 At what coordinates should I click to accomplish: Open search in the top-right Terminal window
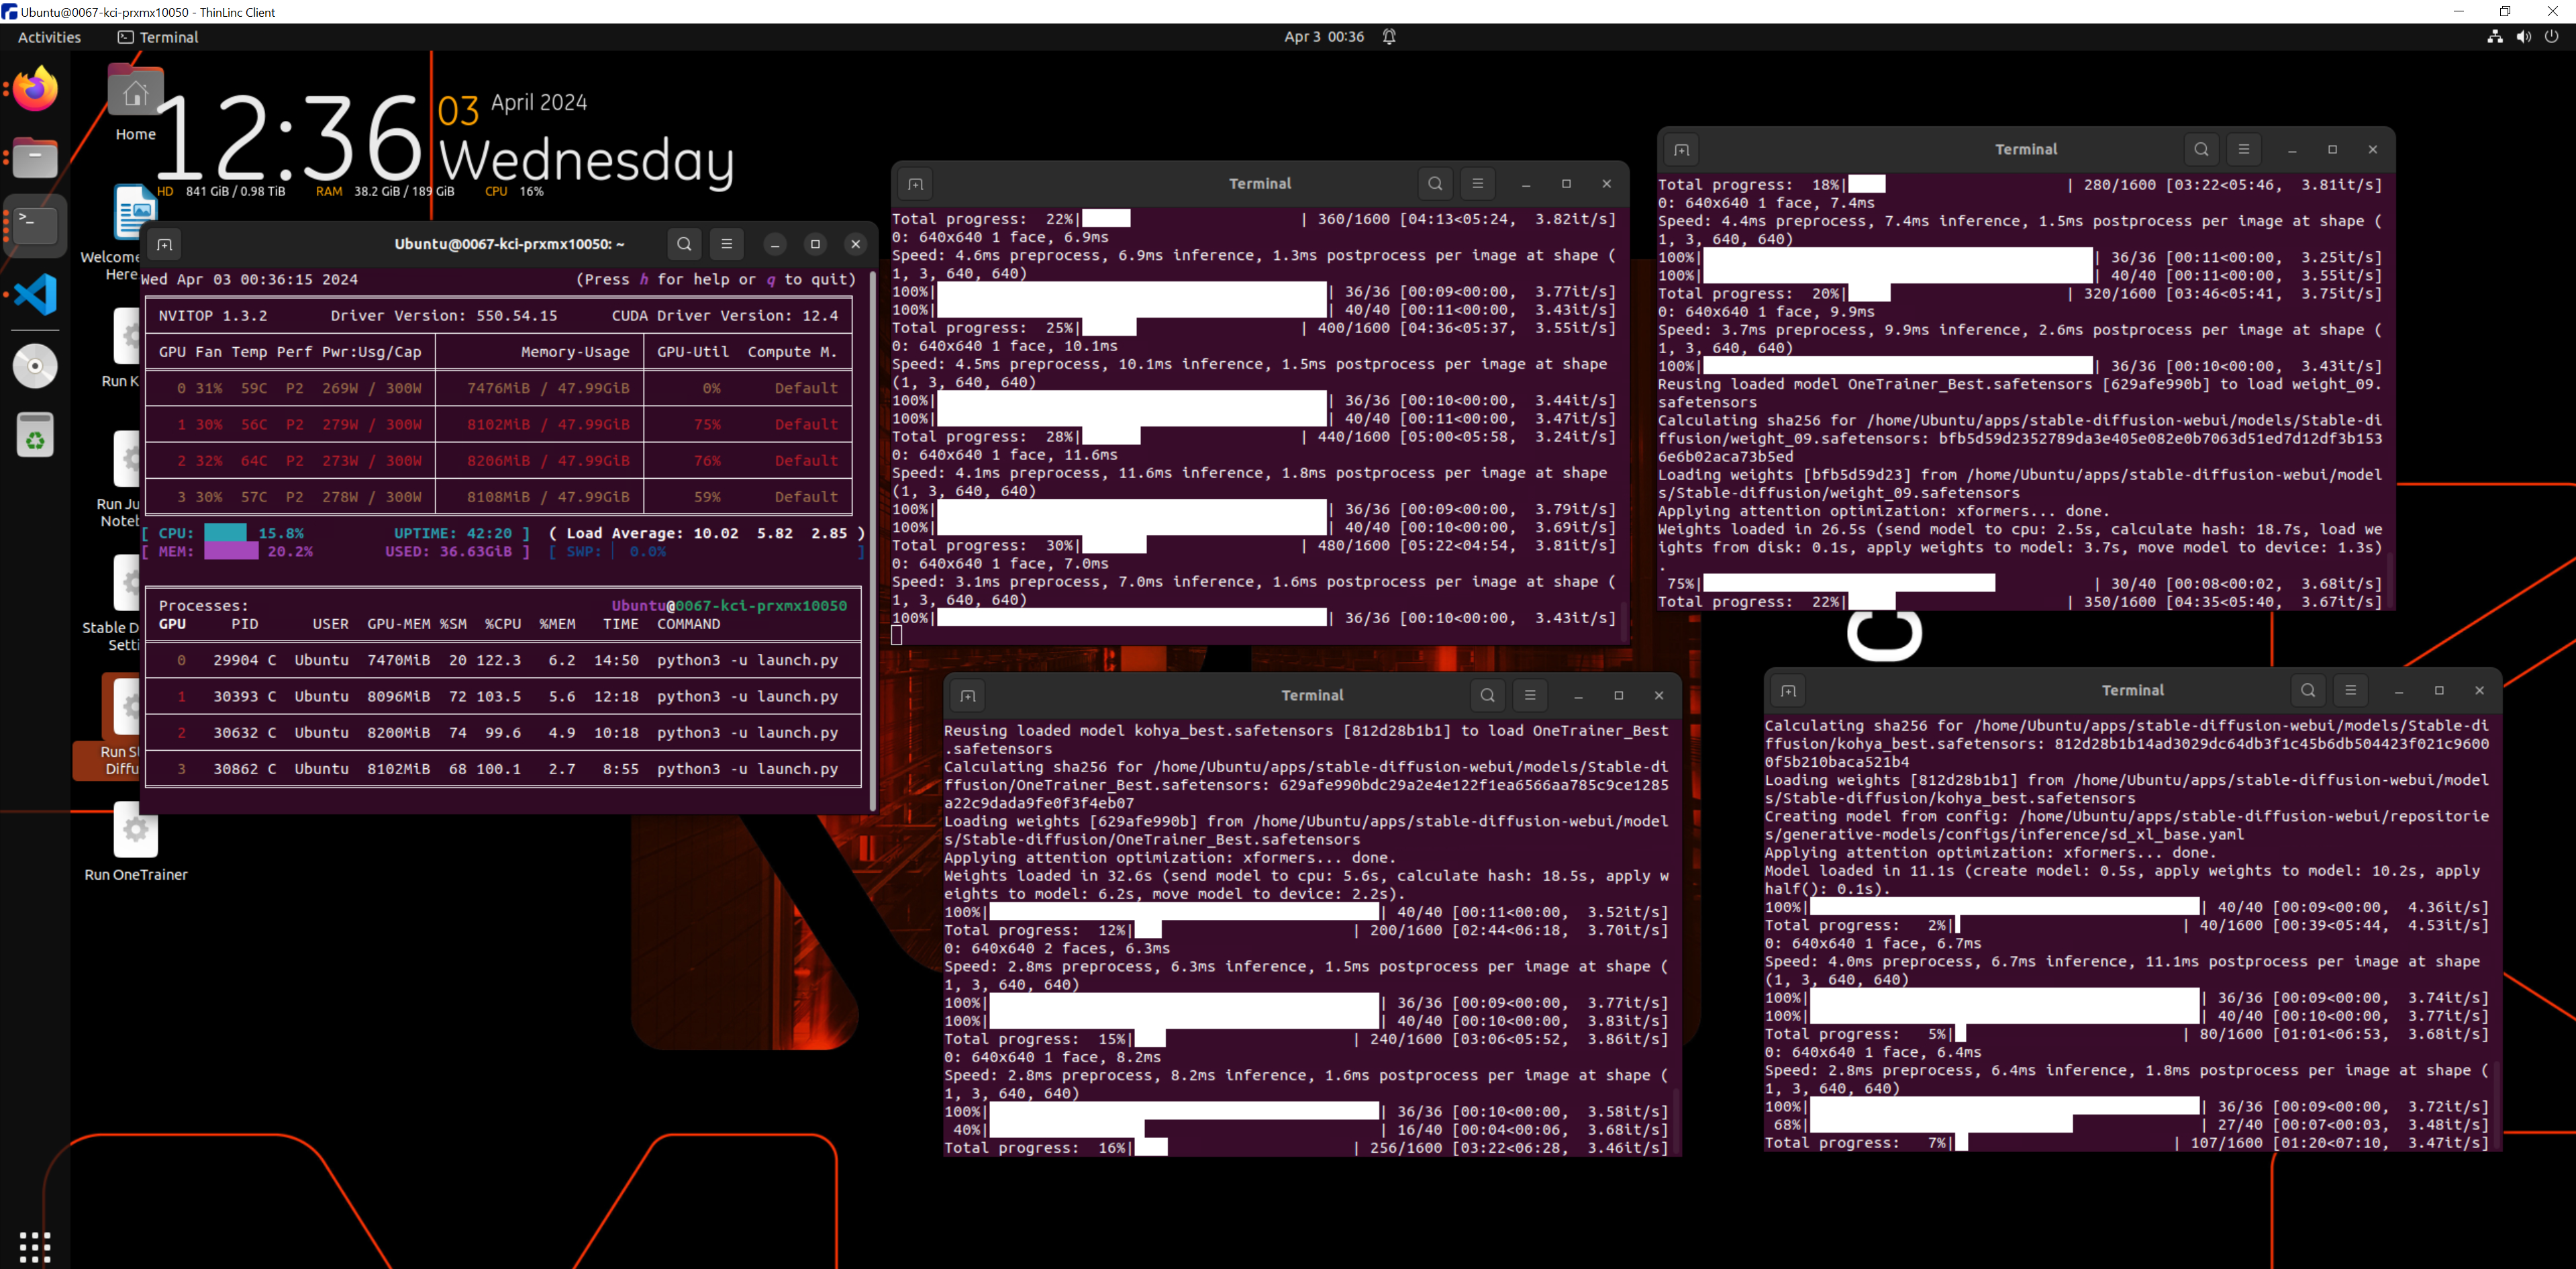click(2201, 148)
